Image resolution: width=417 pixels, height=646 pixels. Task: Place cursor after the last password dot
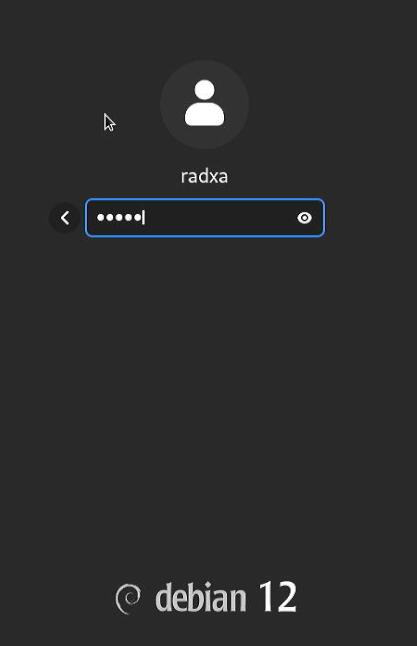coord(143,218)
